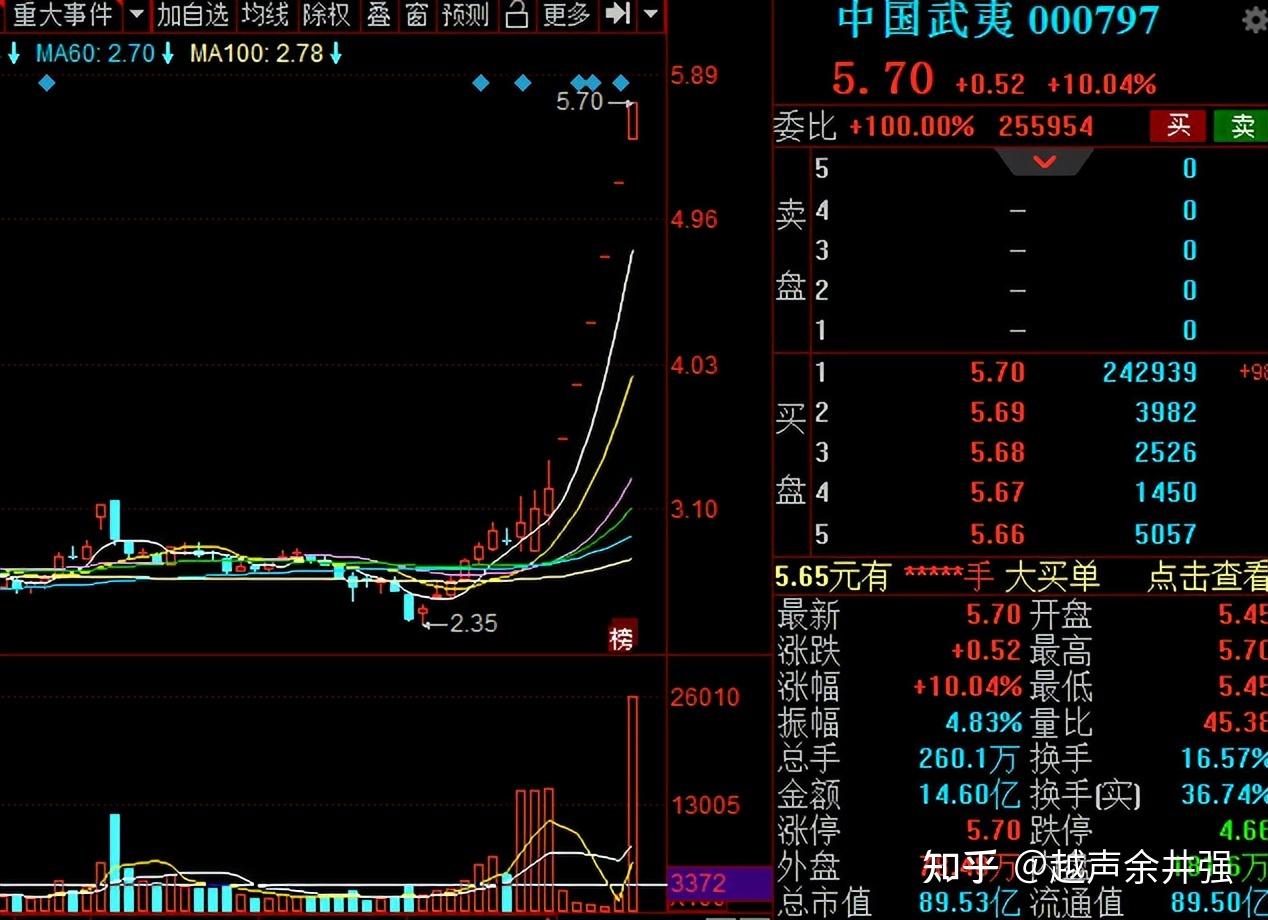This screenshot has height=920, width=1268.
Task: Click the red 榜 badge on chart
Action: (x=622, y=638)
